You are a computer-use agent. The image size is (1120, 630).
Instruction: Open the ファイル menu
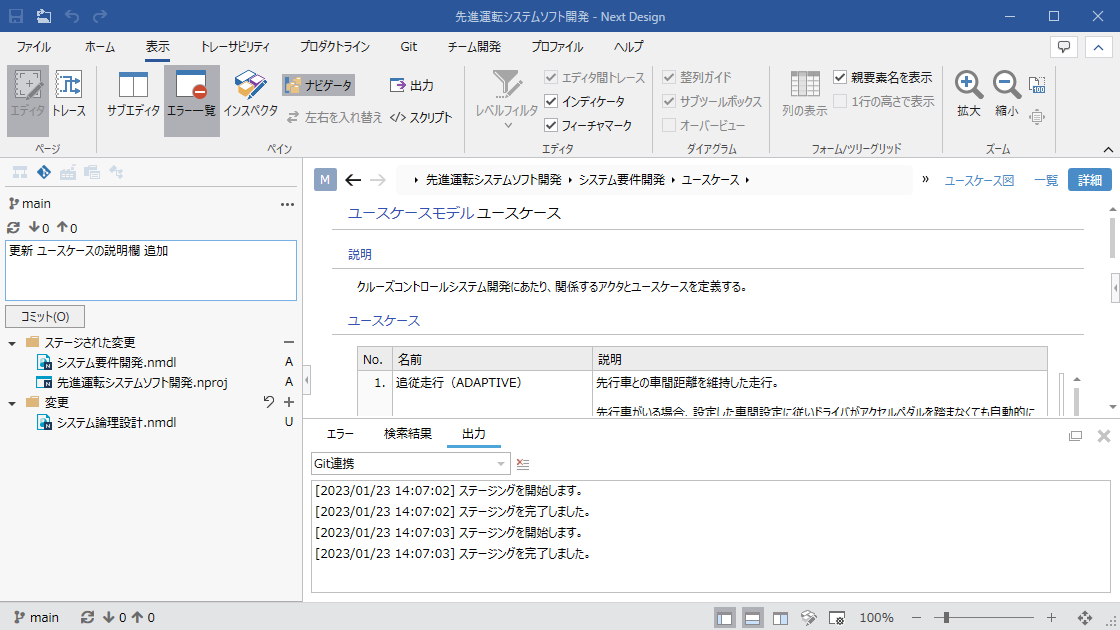pyautogui.click(x=34, y=46)
